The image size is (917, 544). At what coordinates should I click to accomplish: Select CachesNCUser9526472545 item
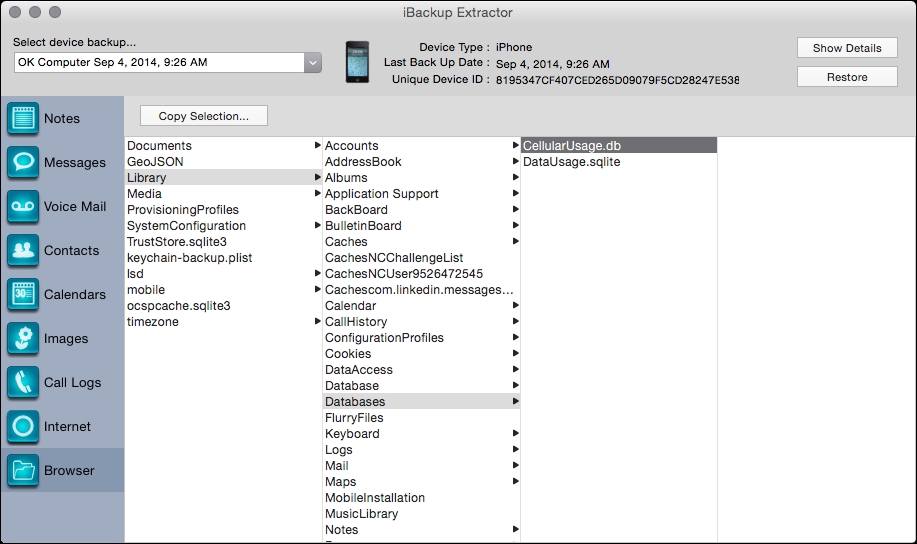pos(404,273)
